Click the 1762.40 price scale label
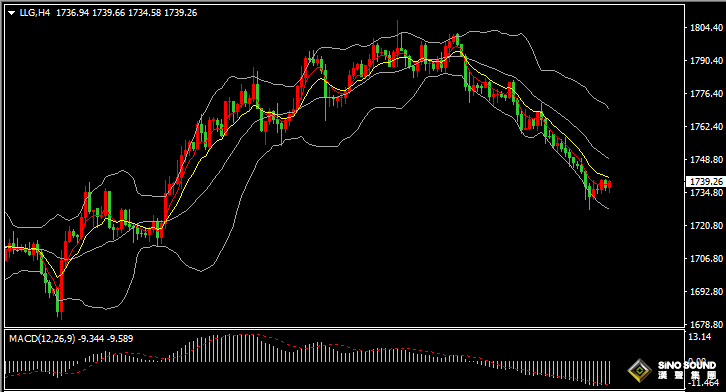 point(706,126)
